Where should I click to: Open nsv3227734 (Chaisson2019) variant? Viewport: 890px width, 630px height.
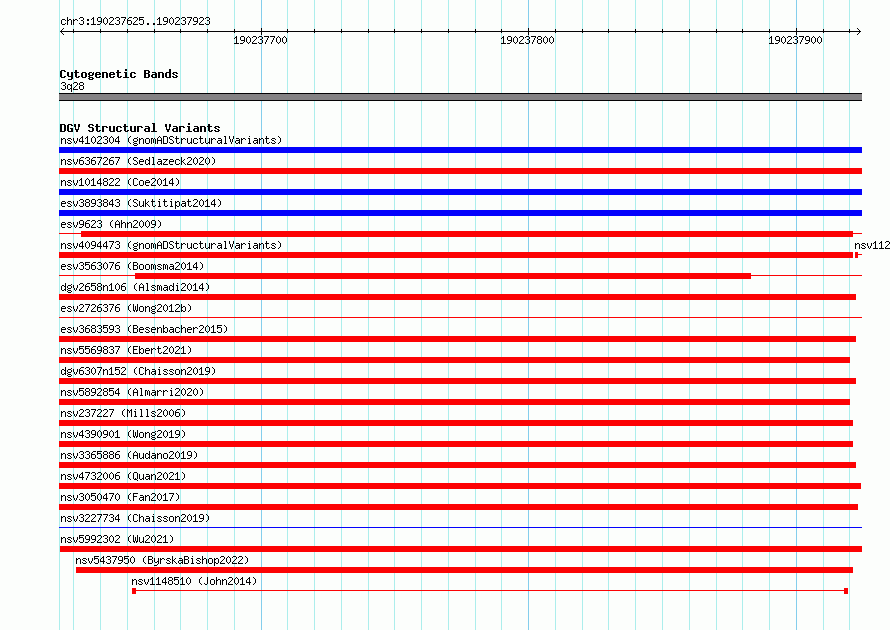click(135, 518)
